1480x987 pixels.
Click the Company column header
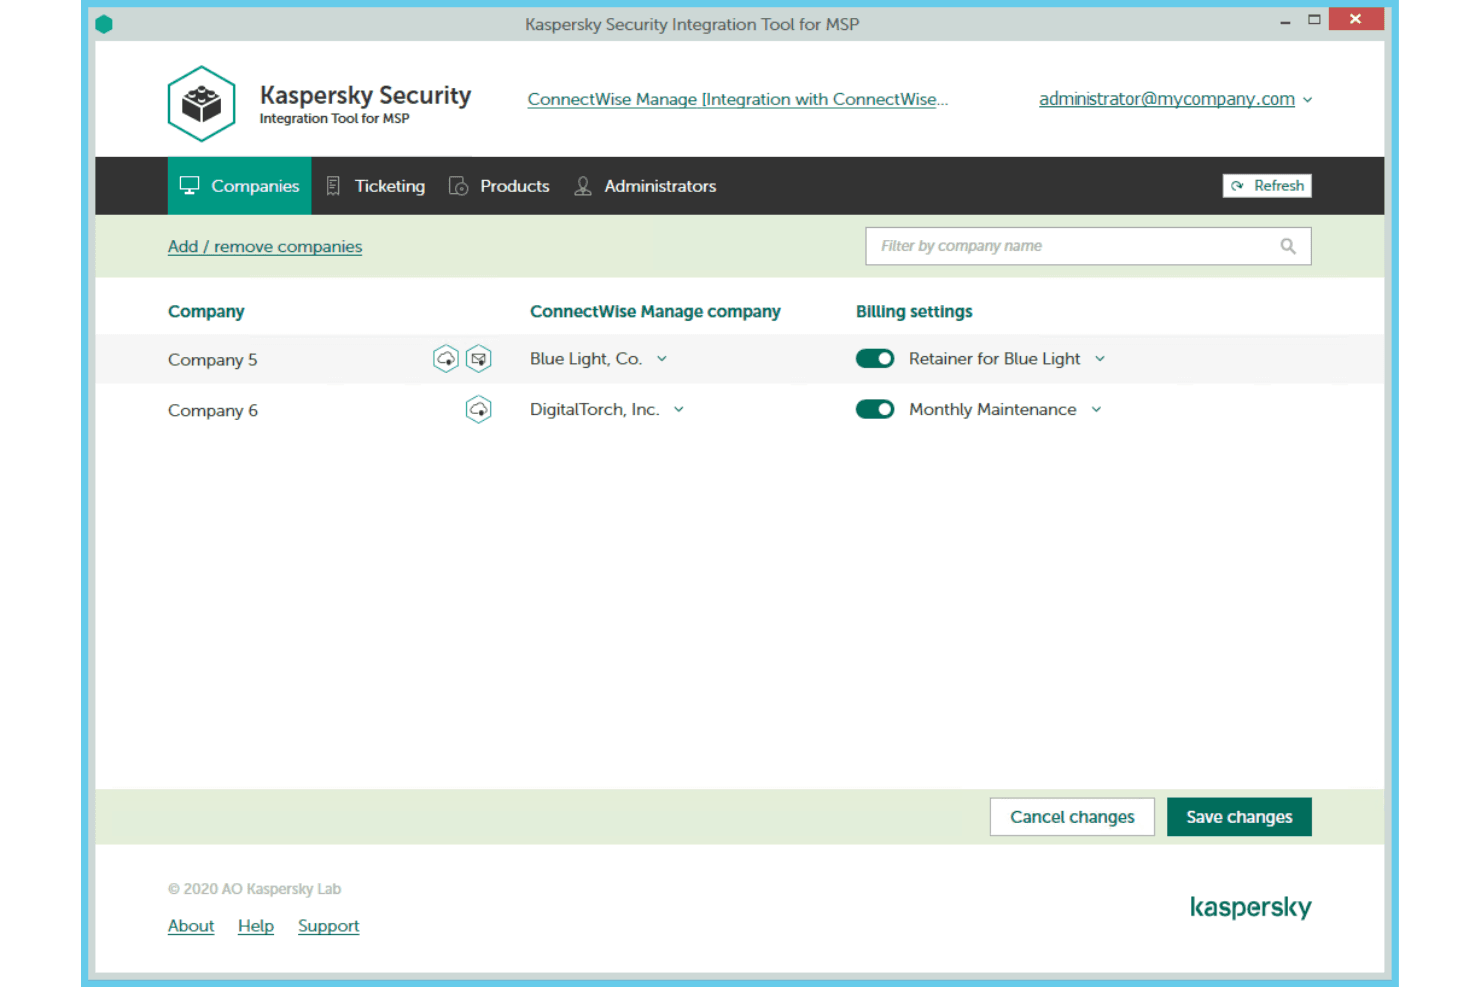click(x=206, y=312)
